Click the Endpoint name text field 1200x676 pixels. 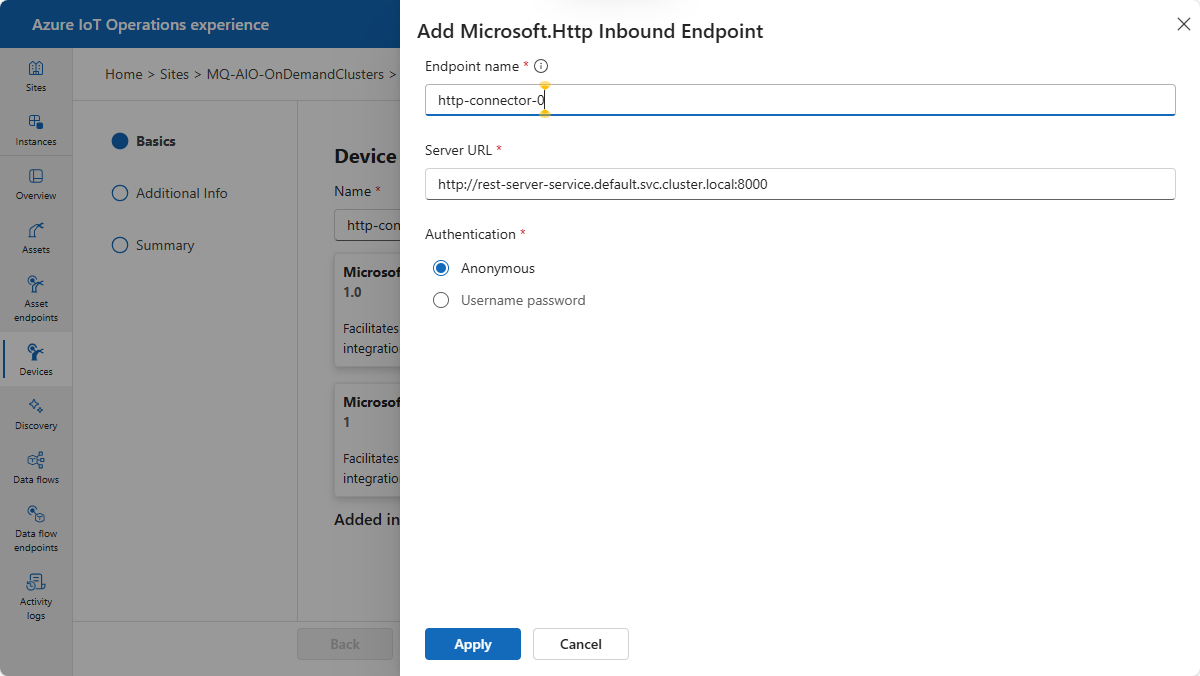click(x=800, y=100)
